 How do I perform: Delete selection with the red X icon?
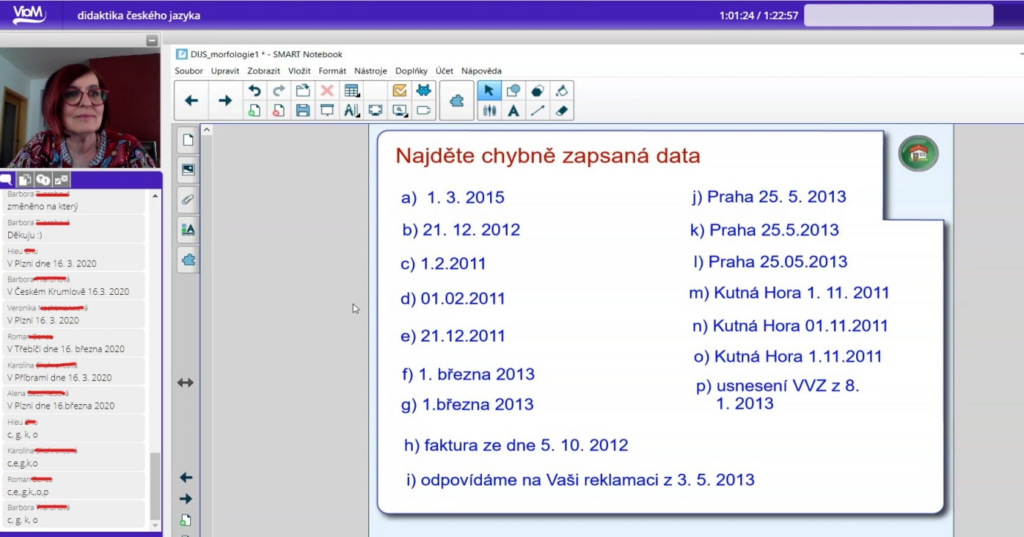(x=326, y=91)
